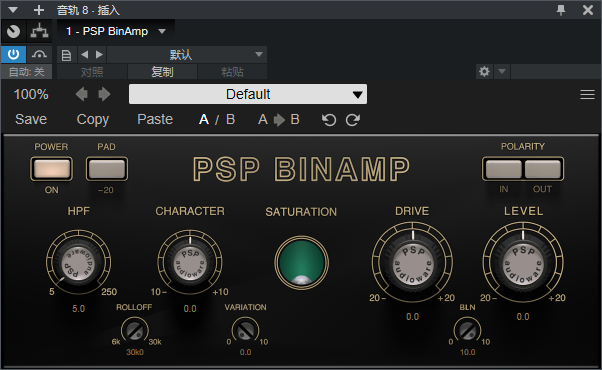
Task: Click the LEVEL value 0.0
Action: pyautogui.click(x=523, y=317)
